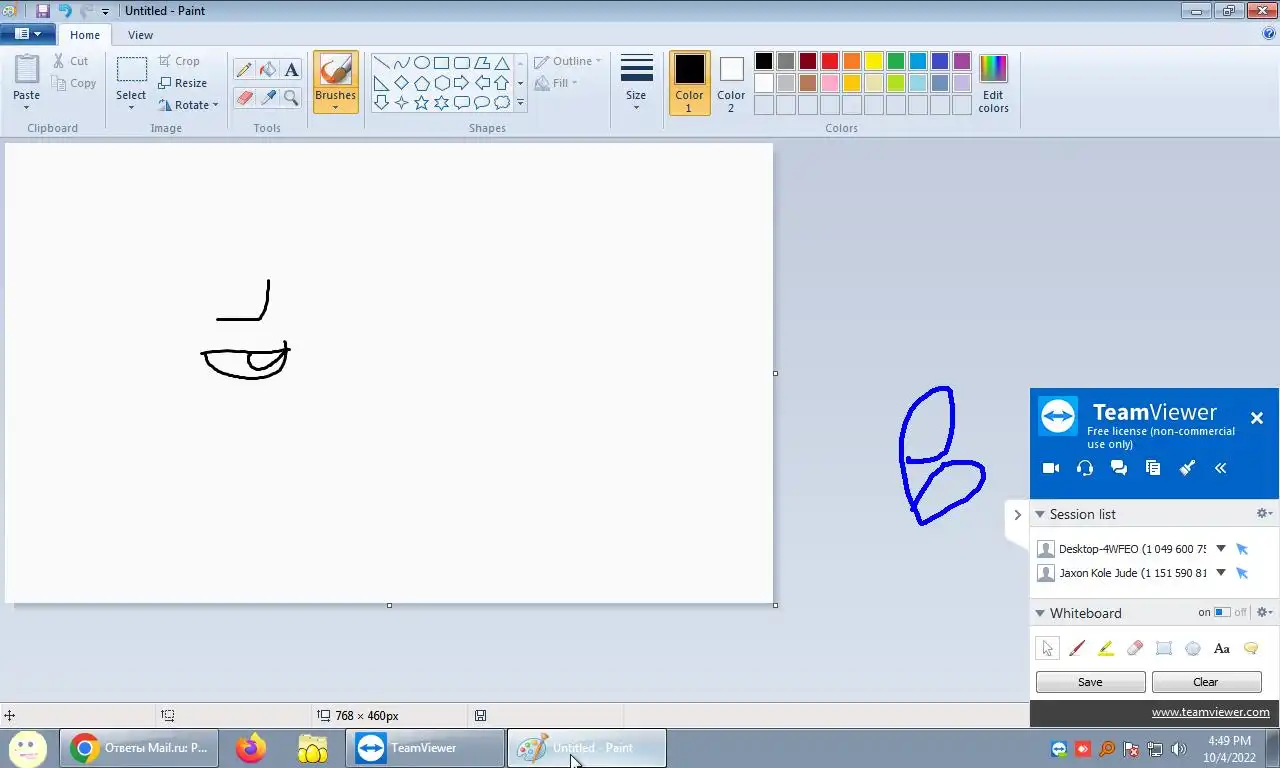Collapse the Whiteboard section
Screen dimensions: 1280x768
tap(1040, 613)
